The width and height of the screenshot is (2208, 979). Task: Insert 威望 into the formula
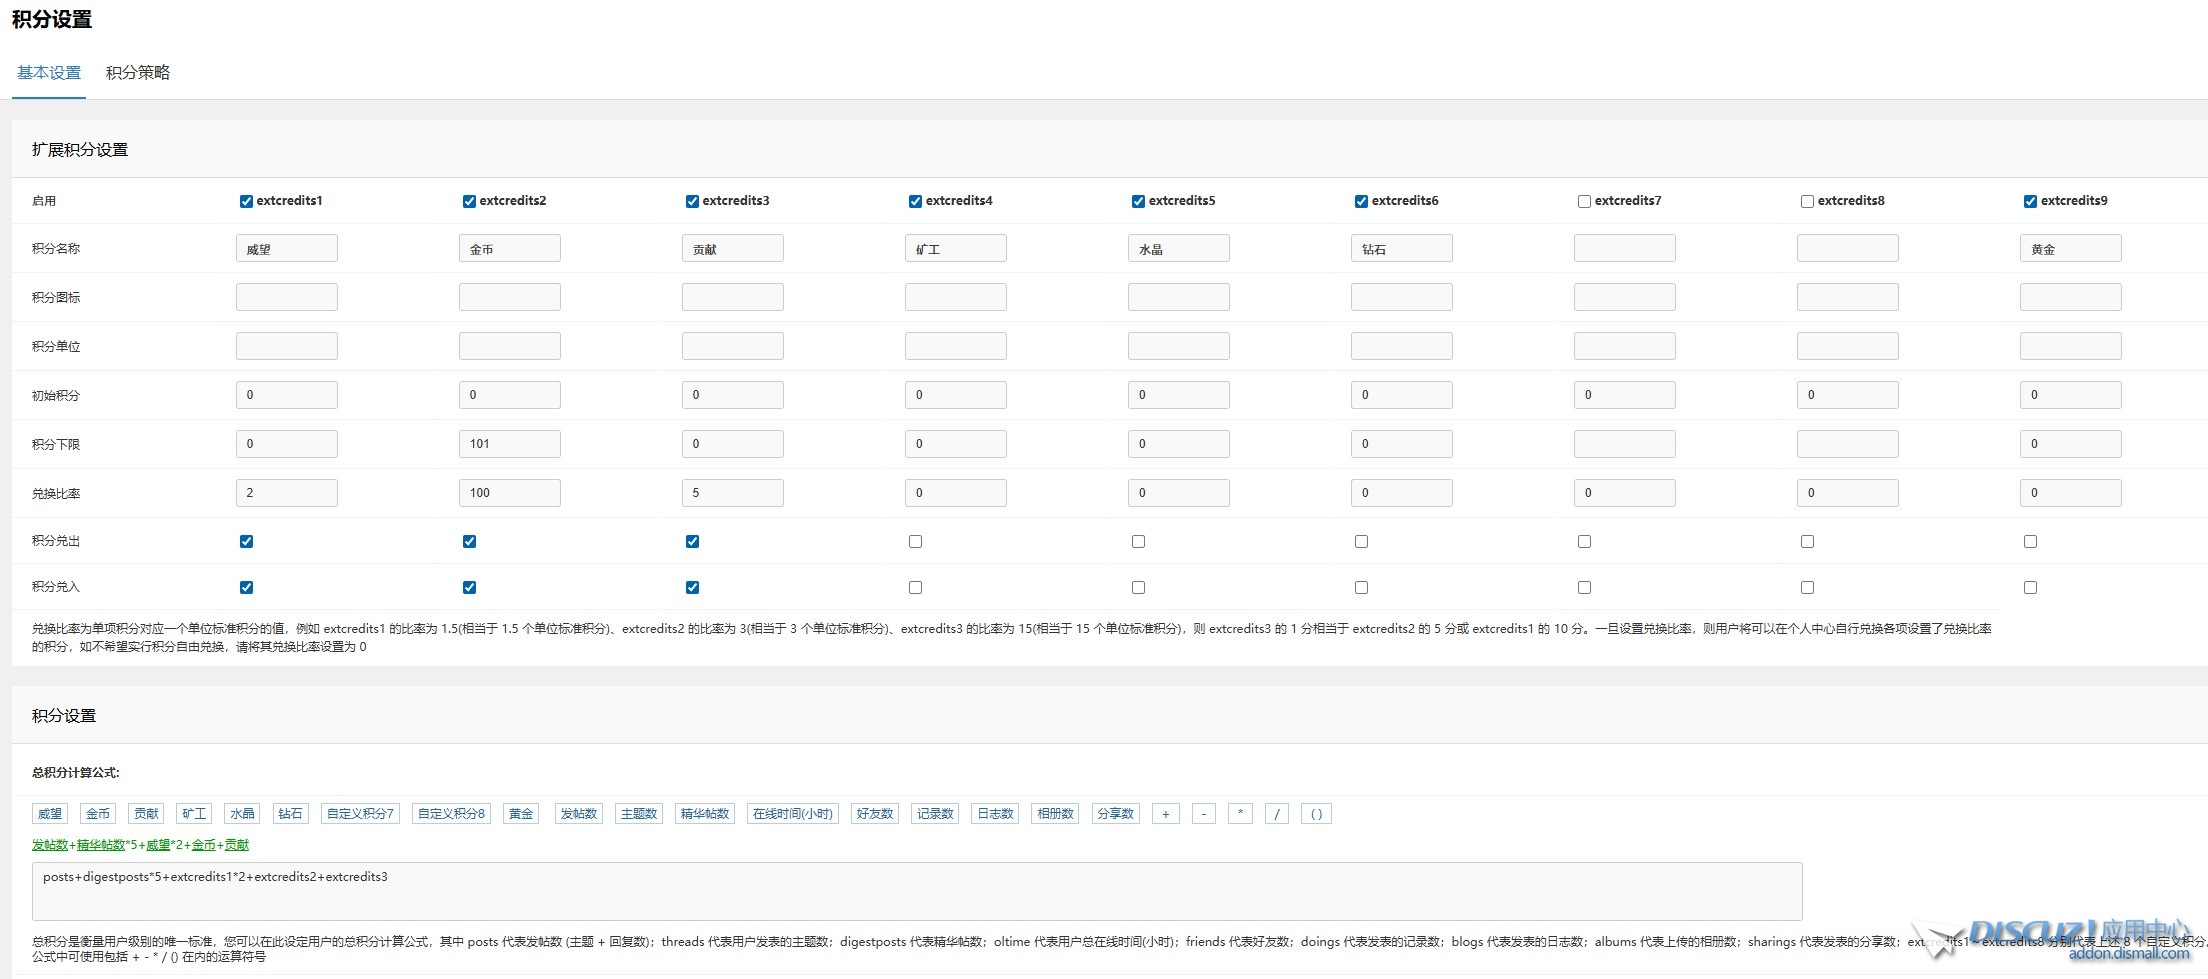tap(50, 814)
